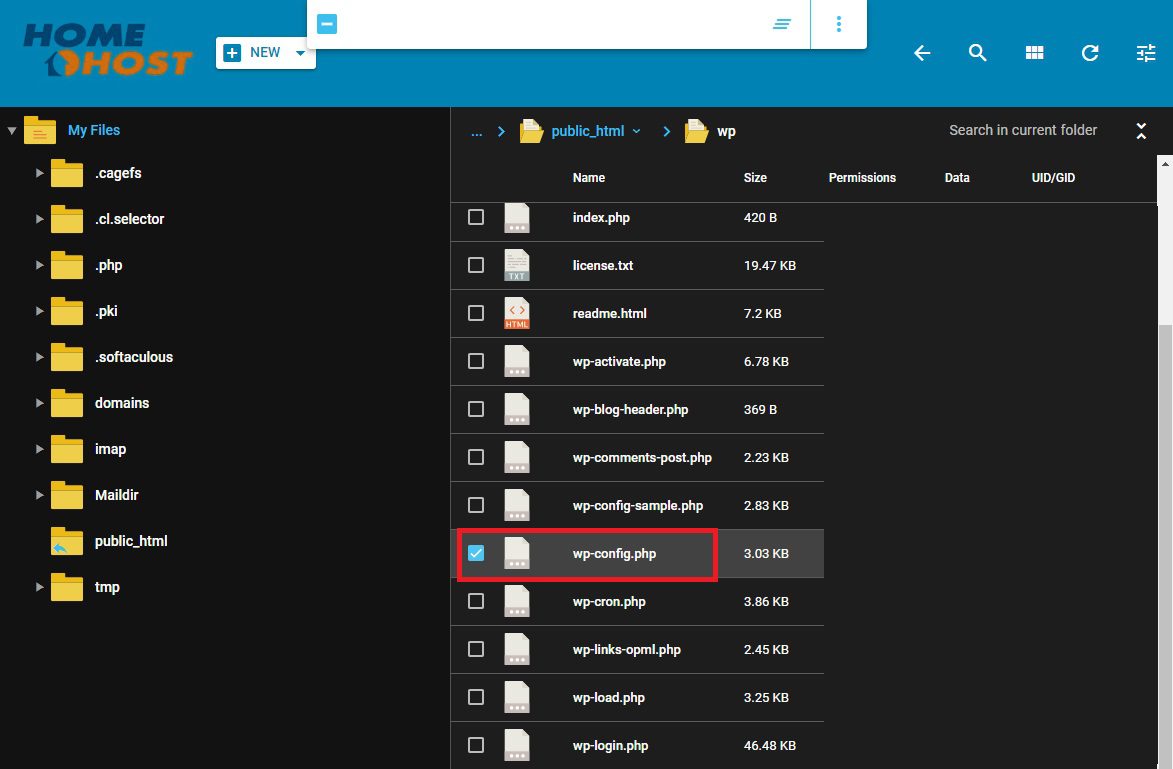Sort by the Permissions column header
The width and height of the screenshot is (1173, 769).
tap(862, 178)
